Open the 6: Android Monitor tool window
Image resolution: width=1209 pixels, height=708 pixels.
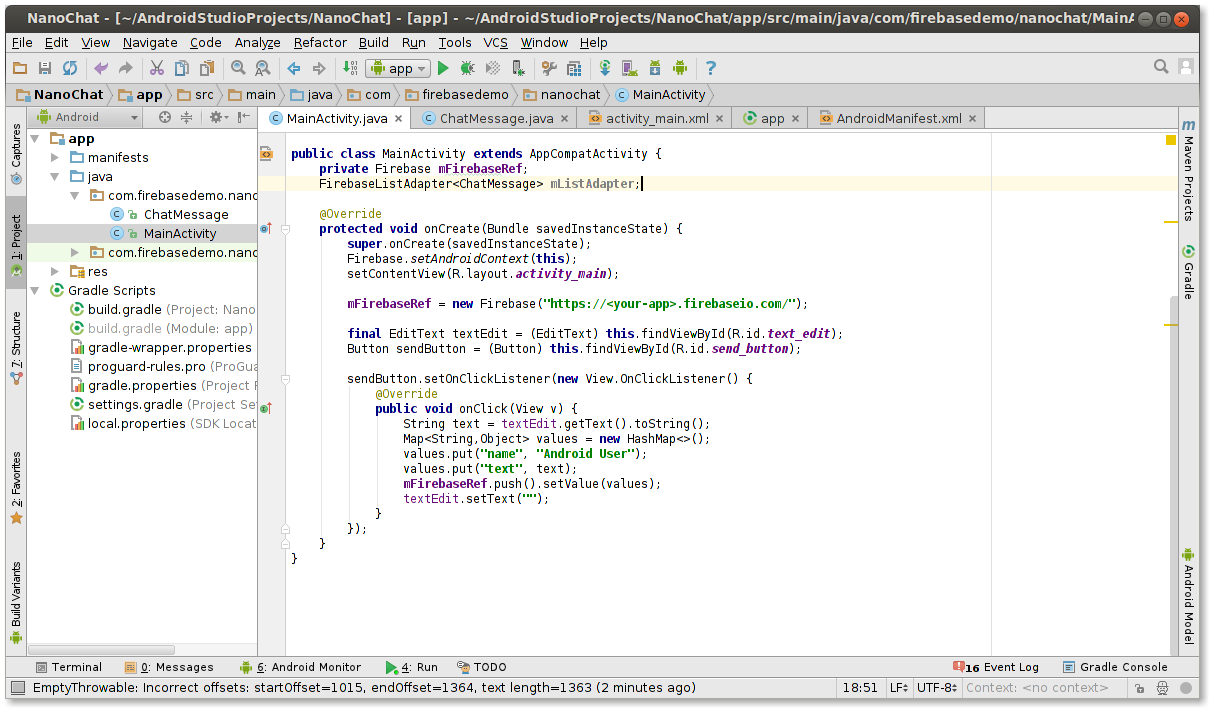coord(300,667)
